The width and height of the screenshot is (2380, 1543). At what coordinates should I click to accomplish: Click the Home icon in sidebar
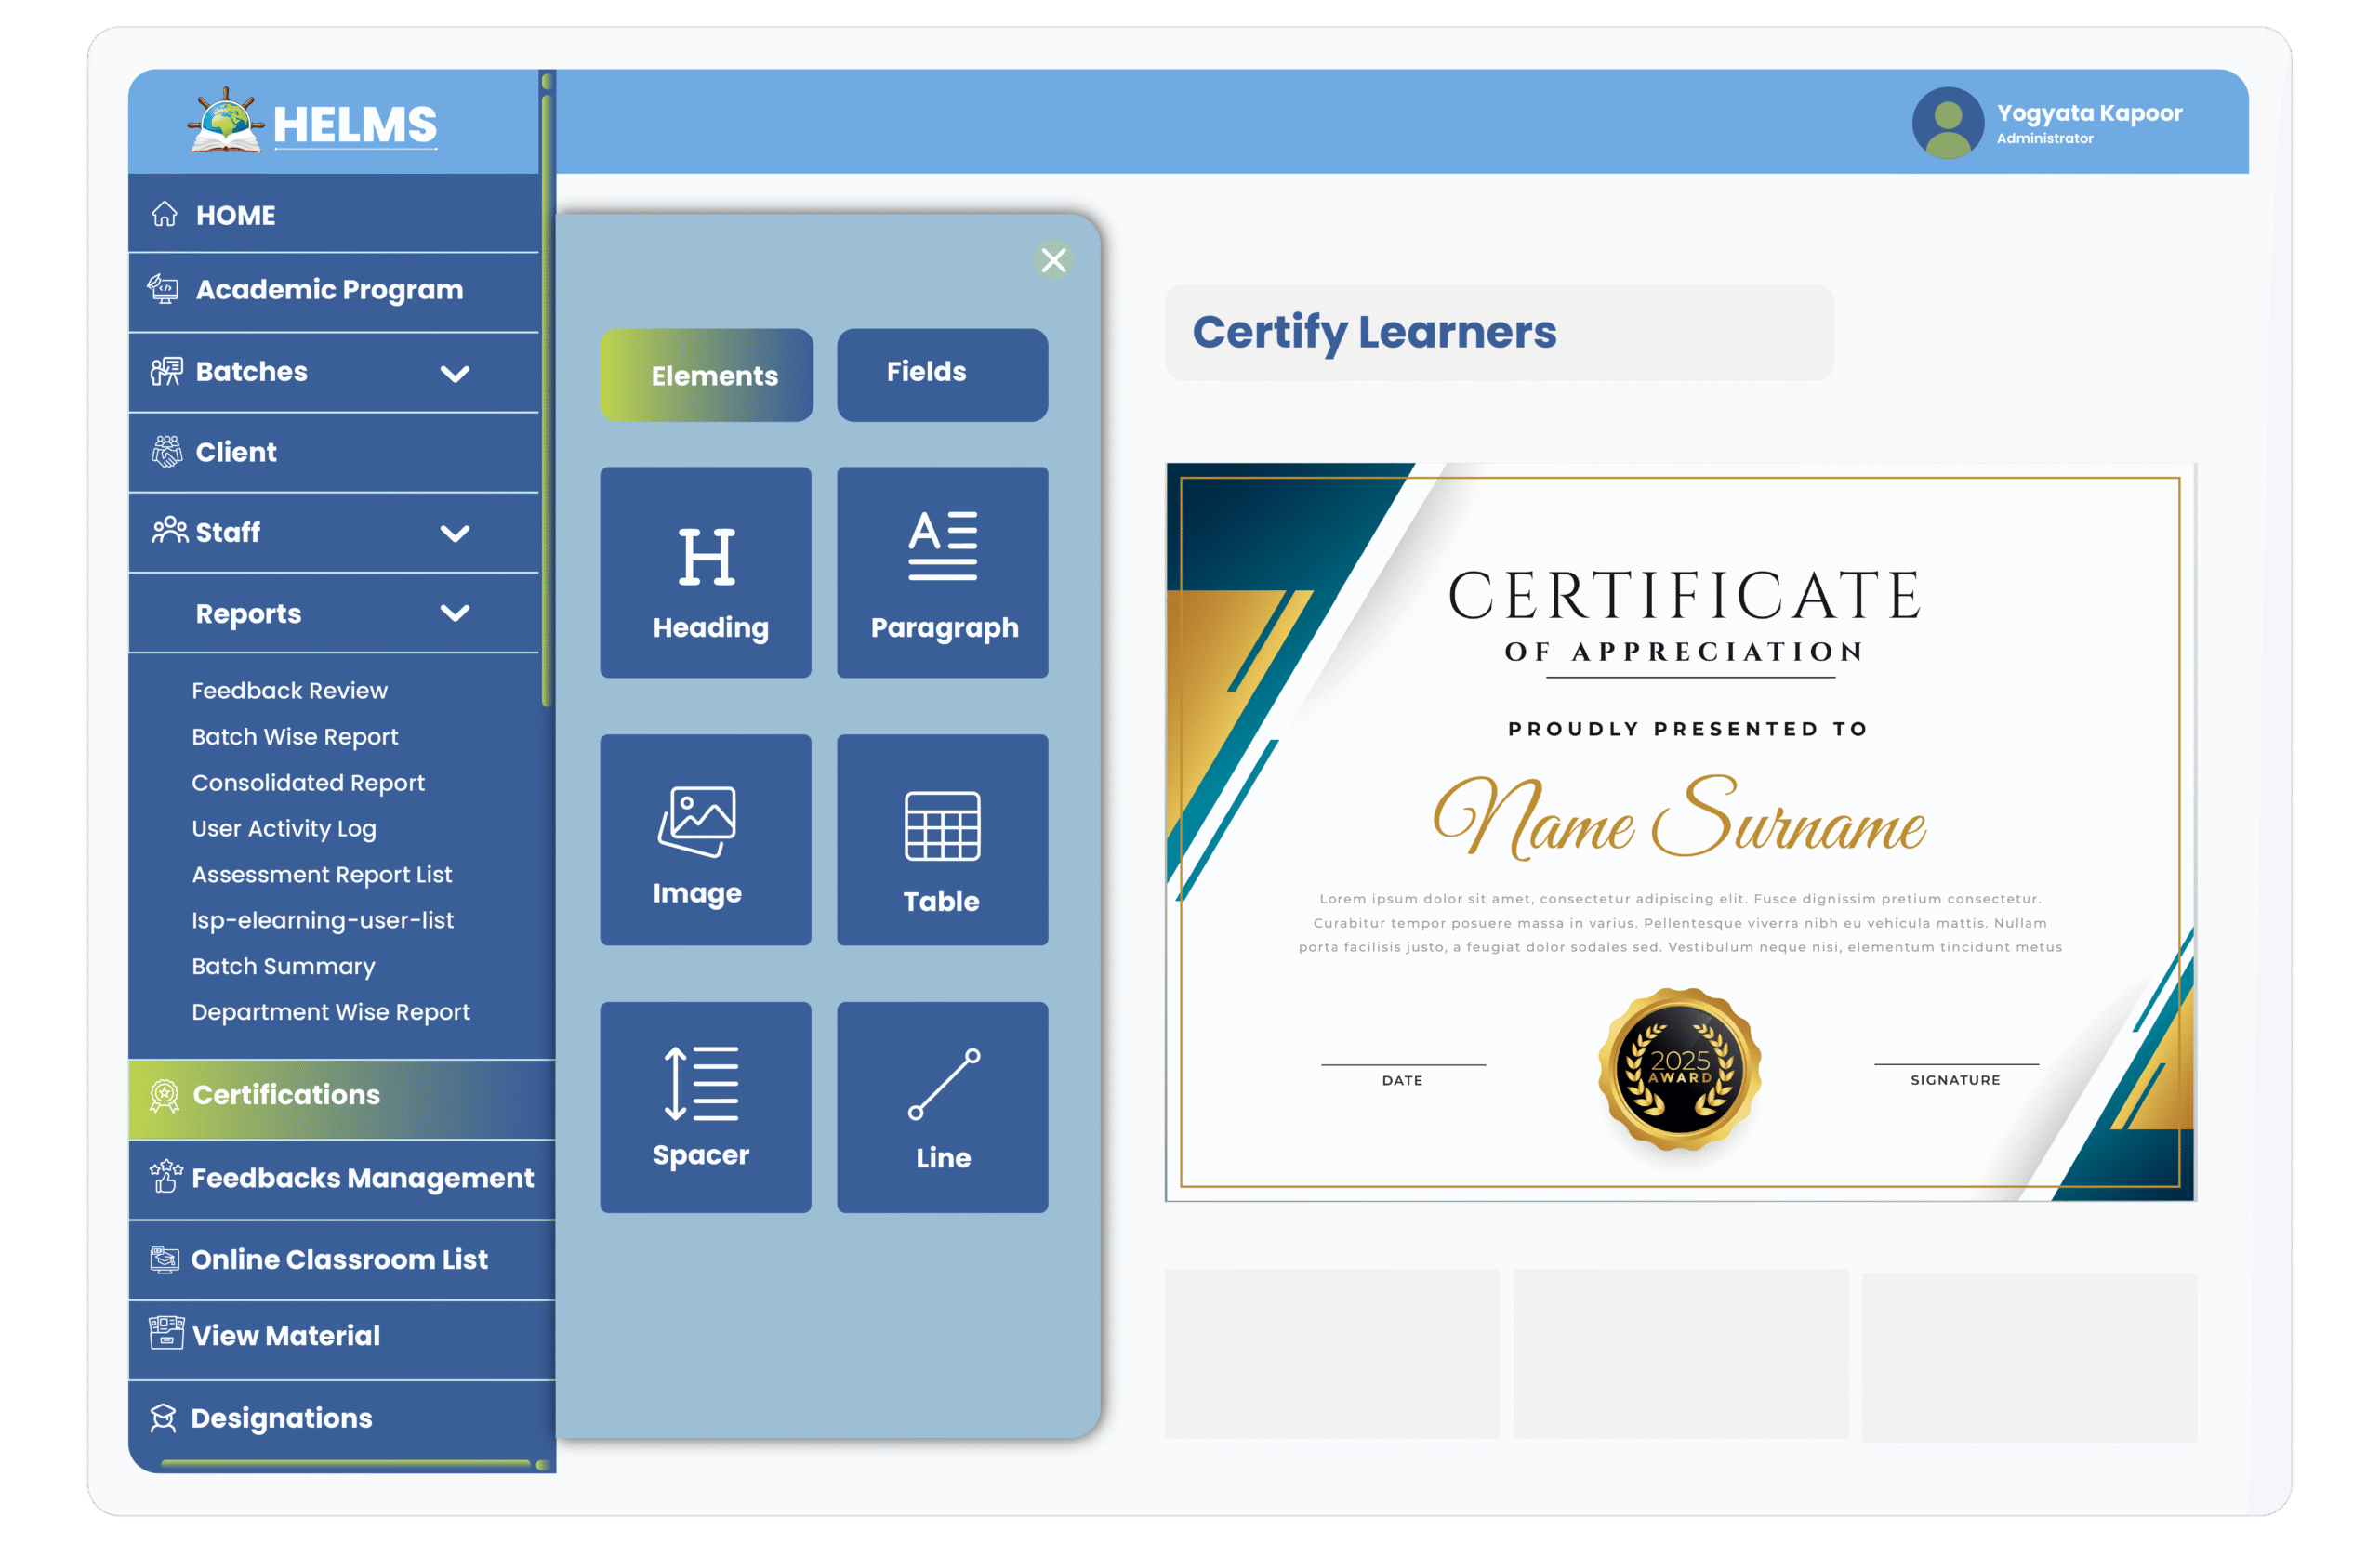tap(165, 214)
